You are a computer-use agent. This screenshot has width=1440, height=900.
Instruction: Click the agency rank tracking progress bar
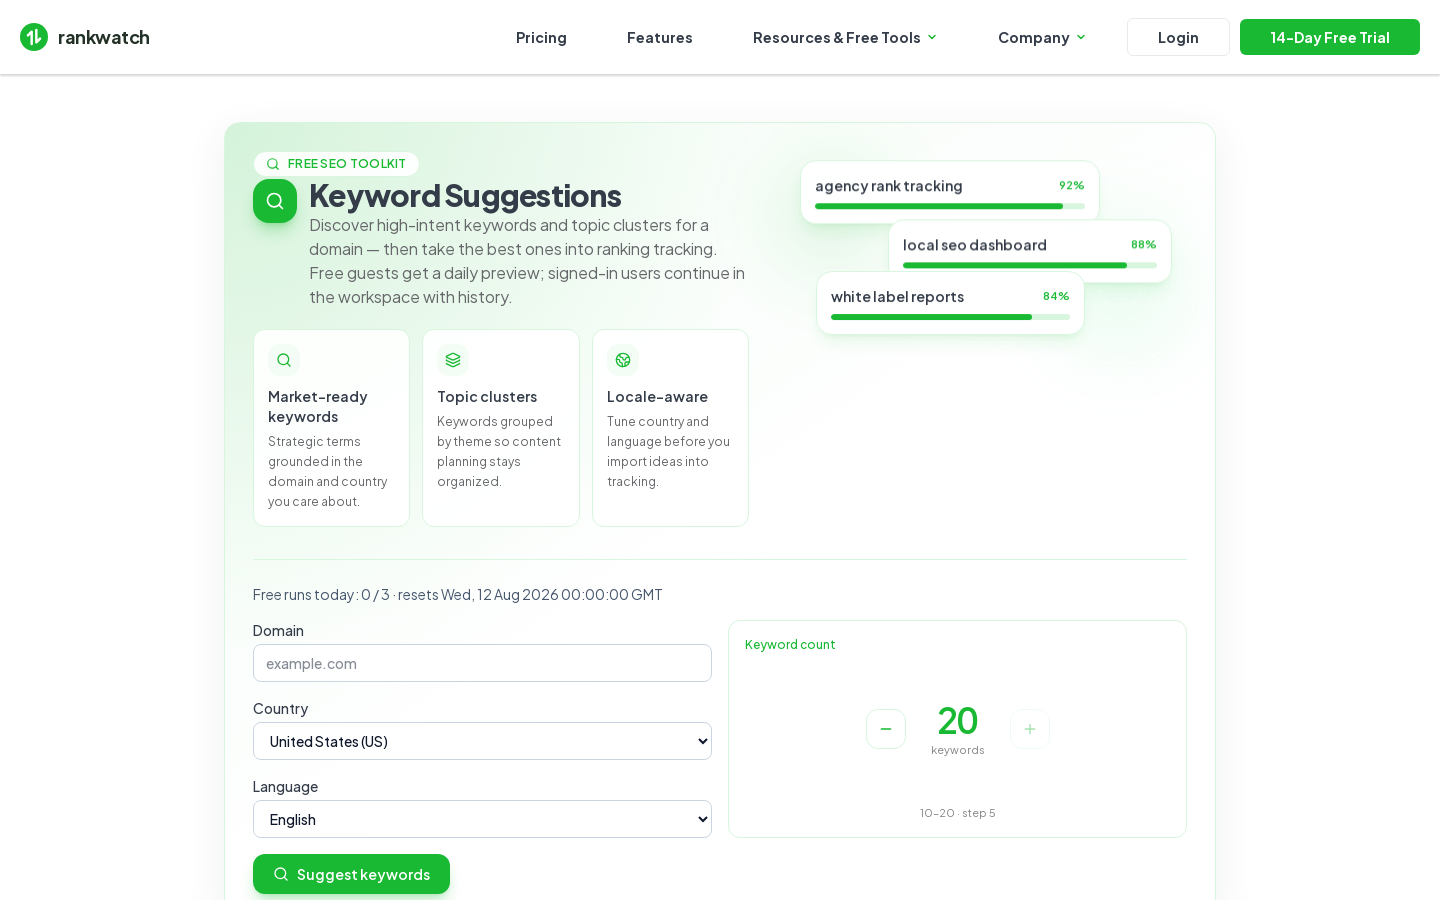point(950,206)
